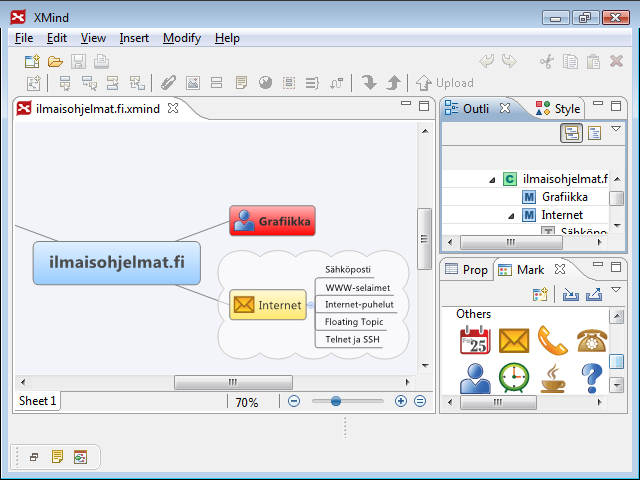Image resolution: width=640 pixels, height=480 pixels.
Task: Click the web globe icon in the toolbar
Action: click(265, 83)
